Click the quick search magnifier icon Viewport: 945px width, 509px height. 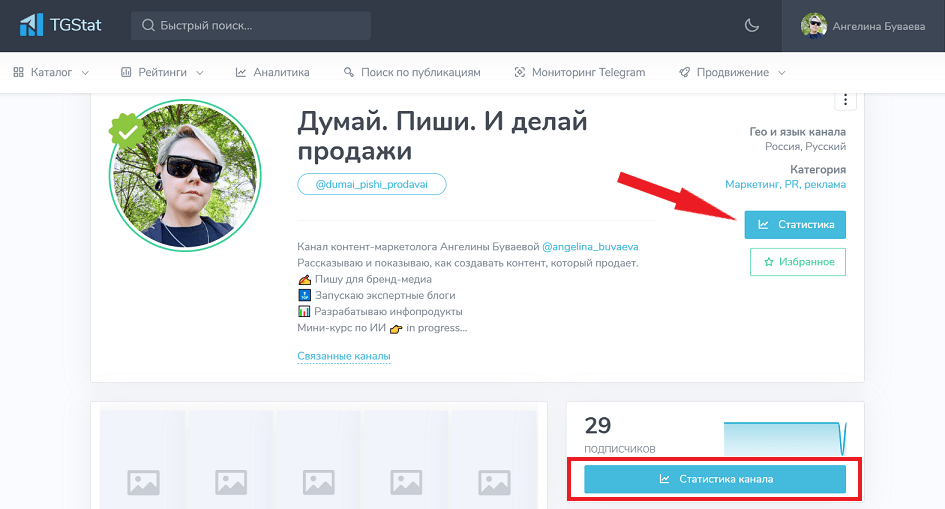(x=148, y=25)
